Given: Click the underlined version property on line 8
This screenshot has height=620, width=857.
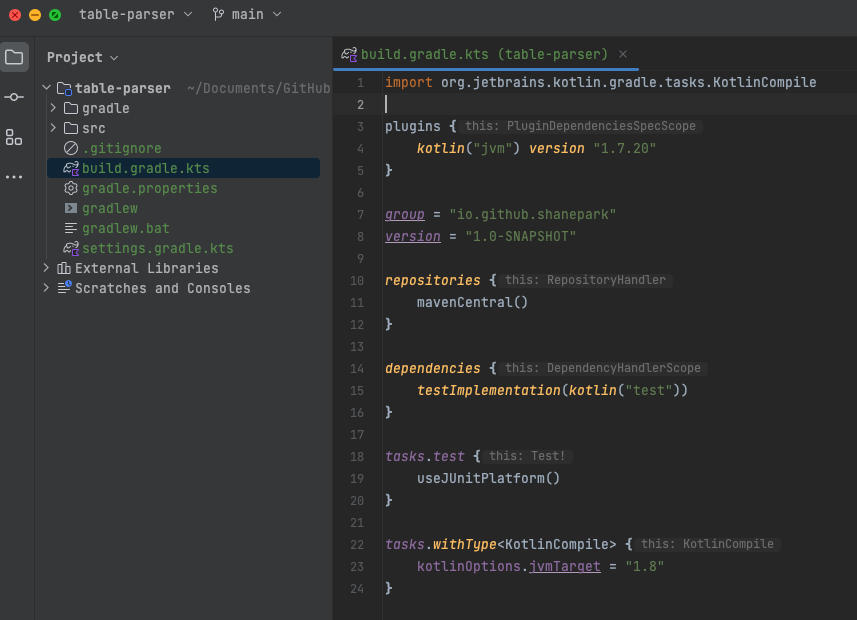Looking at the screenshot, I should (413, 236).
